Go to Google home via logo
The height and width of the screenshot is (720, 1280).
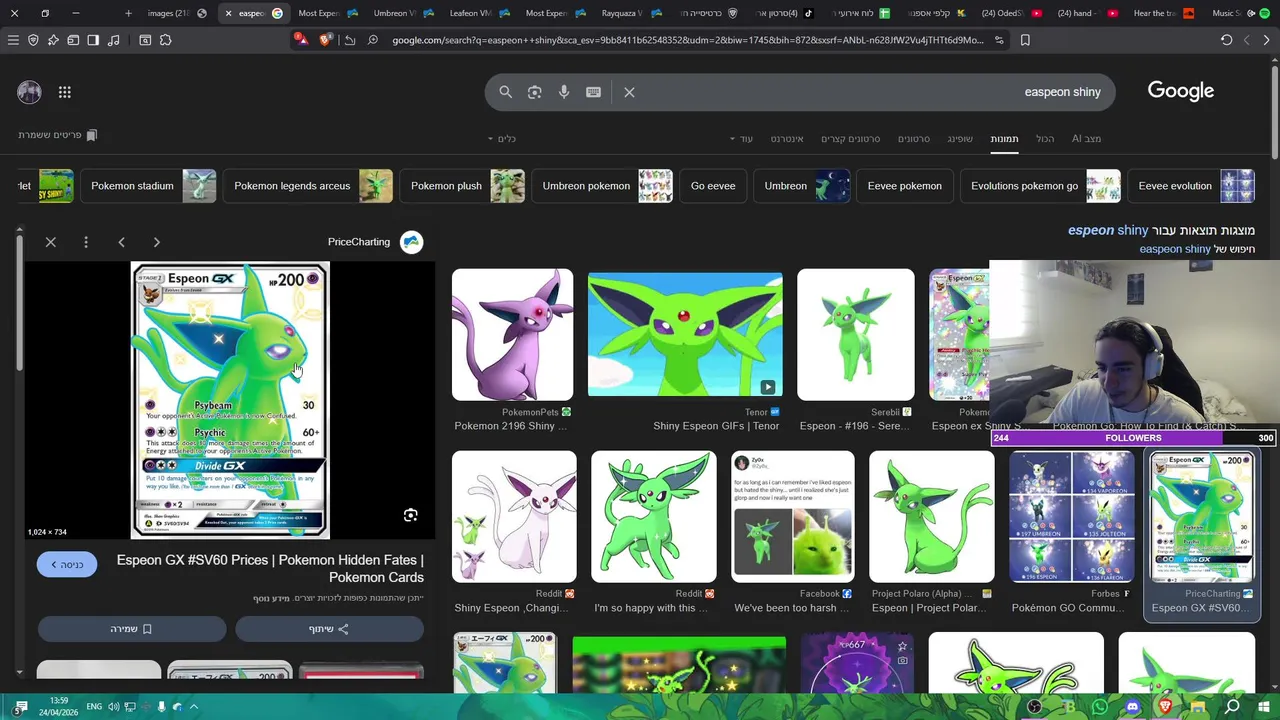pos(1181,91)
